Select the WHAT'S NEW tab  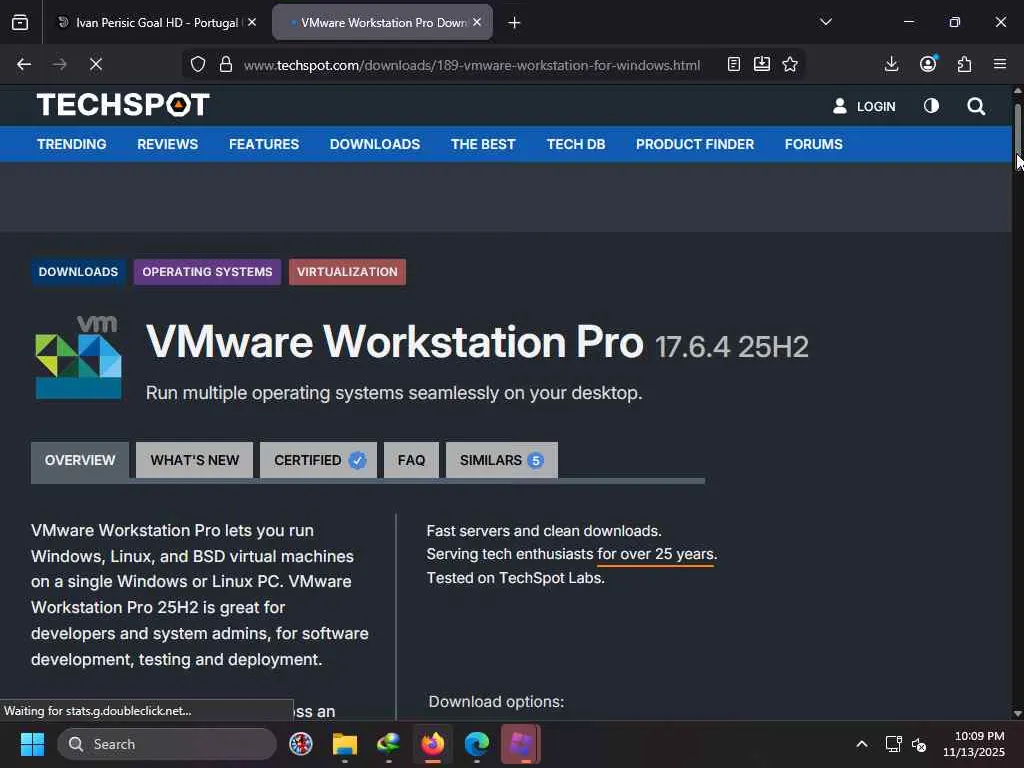195,460
